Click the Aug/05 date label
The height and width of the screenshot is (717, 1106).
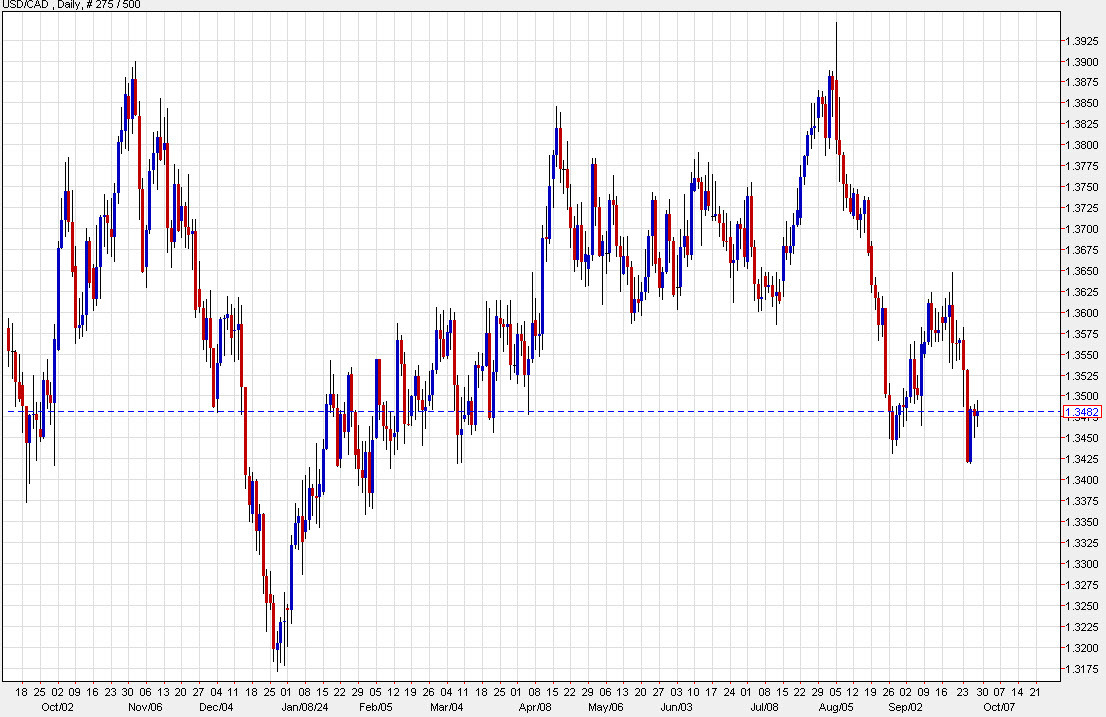coord(837,705)
